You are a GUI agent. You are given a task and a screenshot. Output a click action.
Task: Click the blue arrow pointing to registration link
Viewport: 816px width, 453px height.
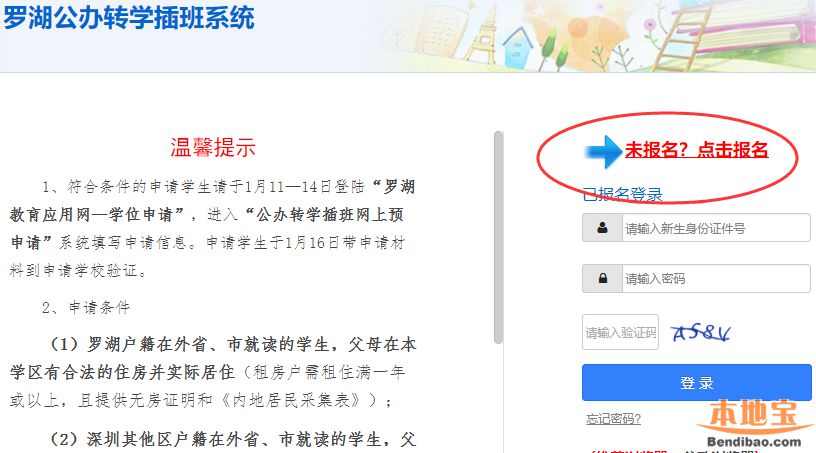[603, 152]
